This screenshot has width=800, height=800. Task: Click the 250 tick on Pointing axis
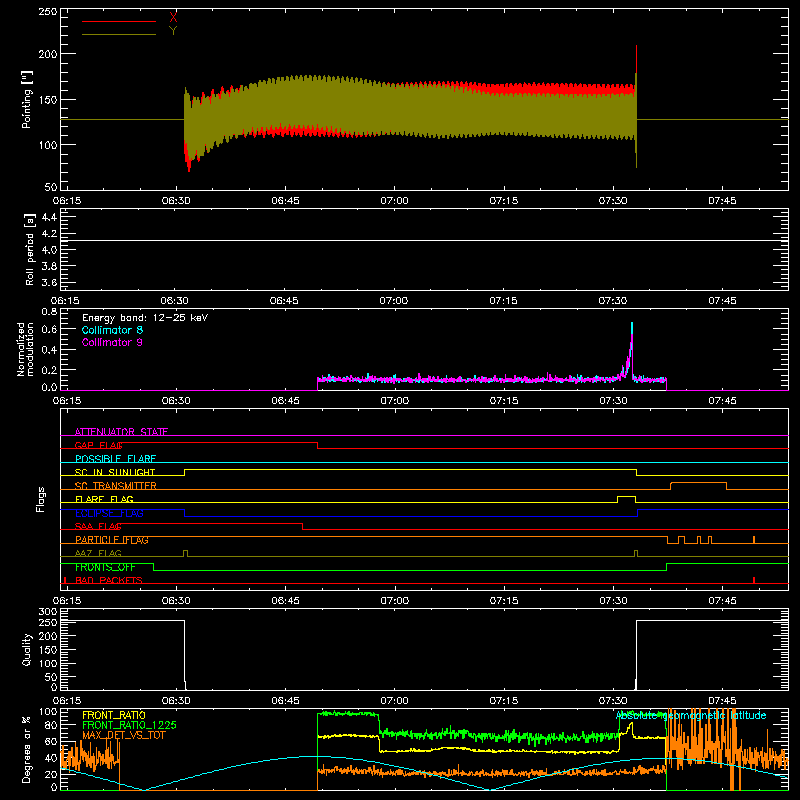point(48,12)
